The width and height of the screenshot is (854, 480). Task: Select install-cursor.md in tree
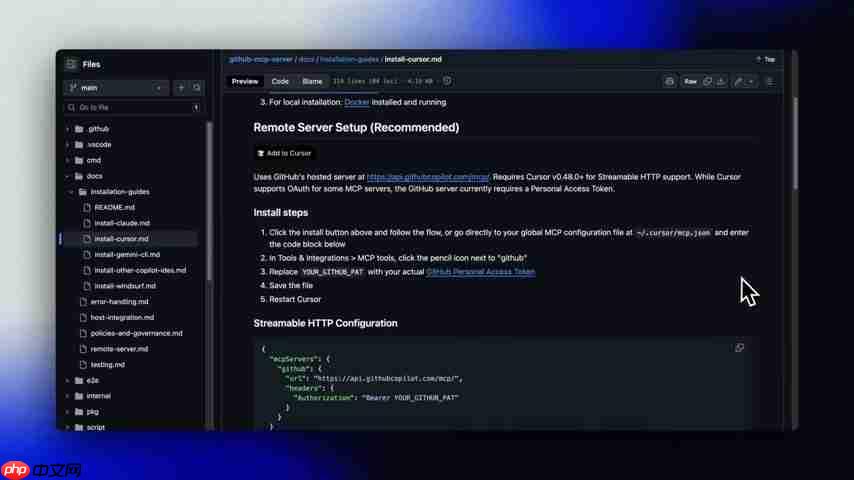[x=121, y=239]
